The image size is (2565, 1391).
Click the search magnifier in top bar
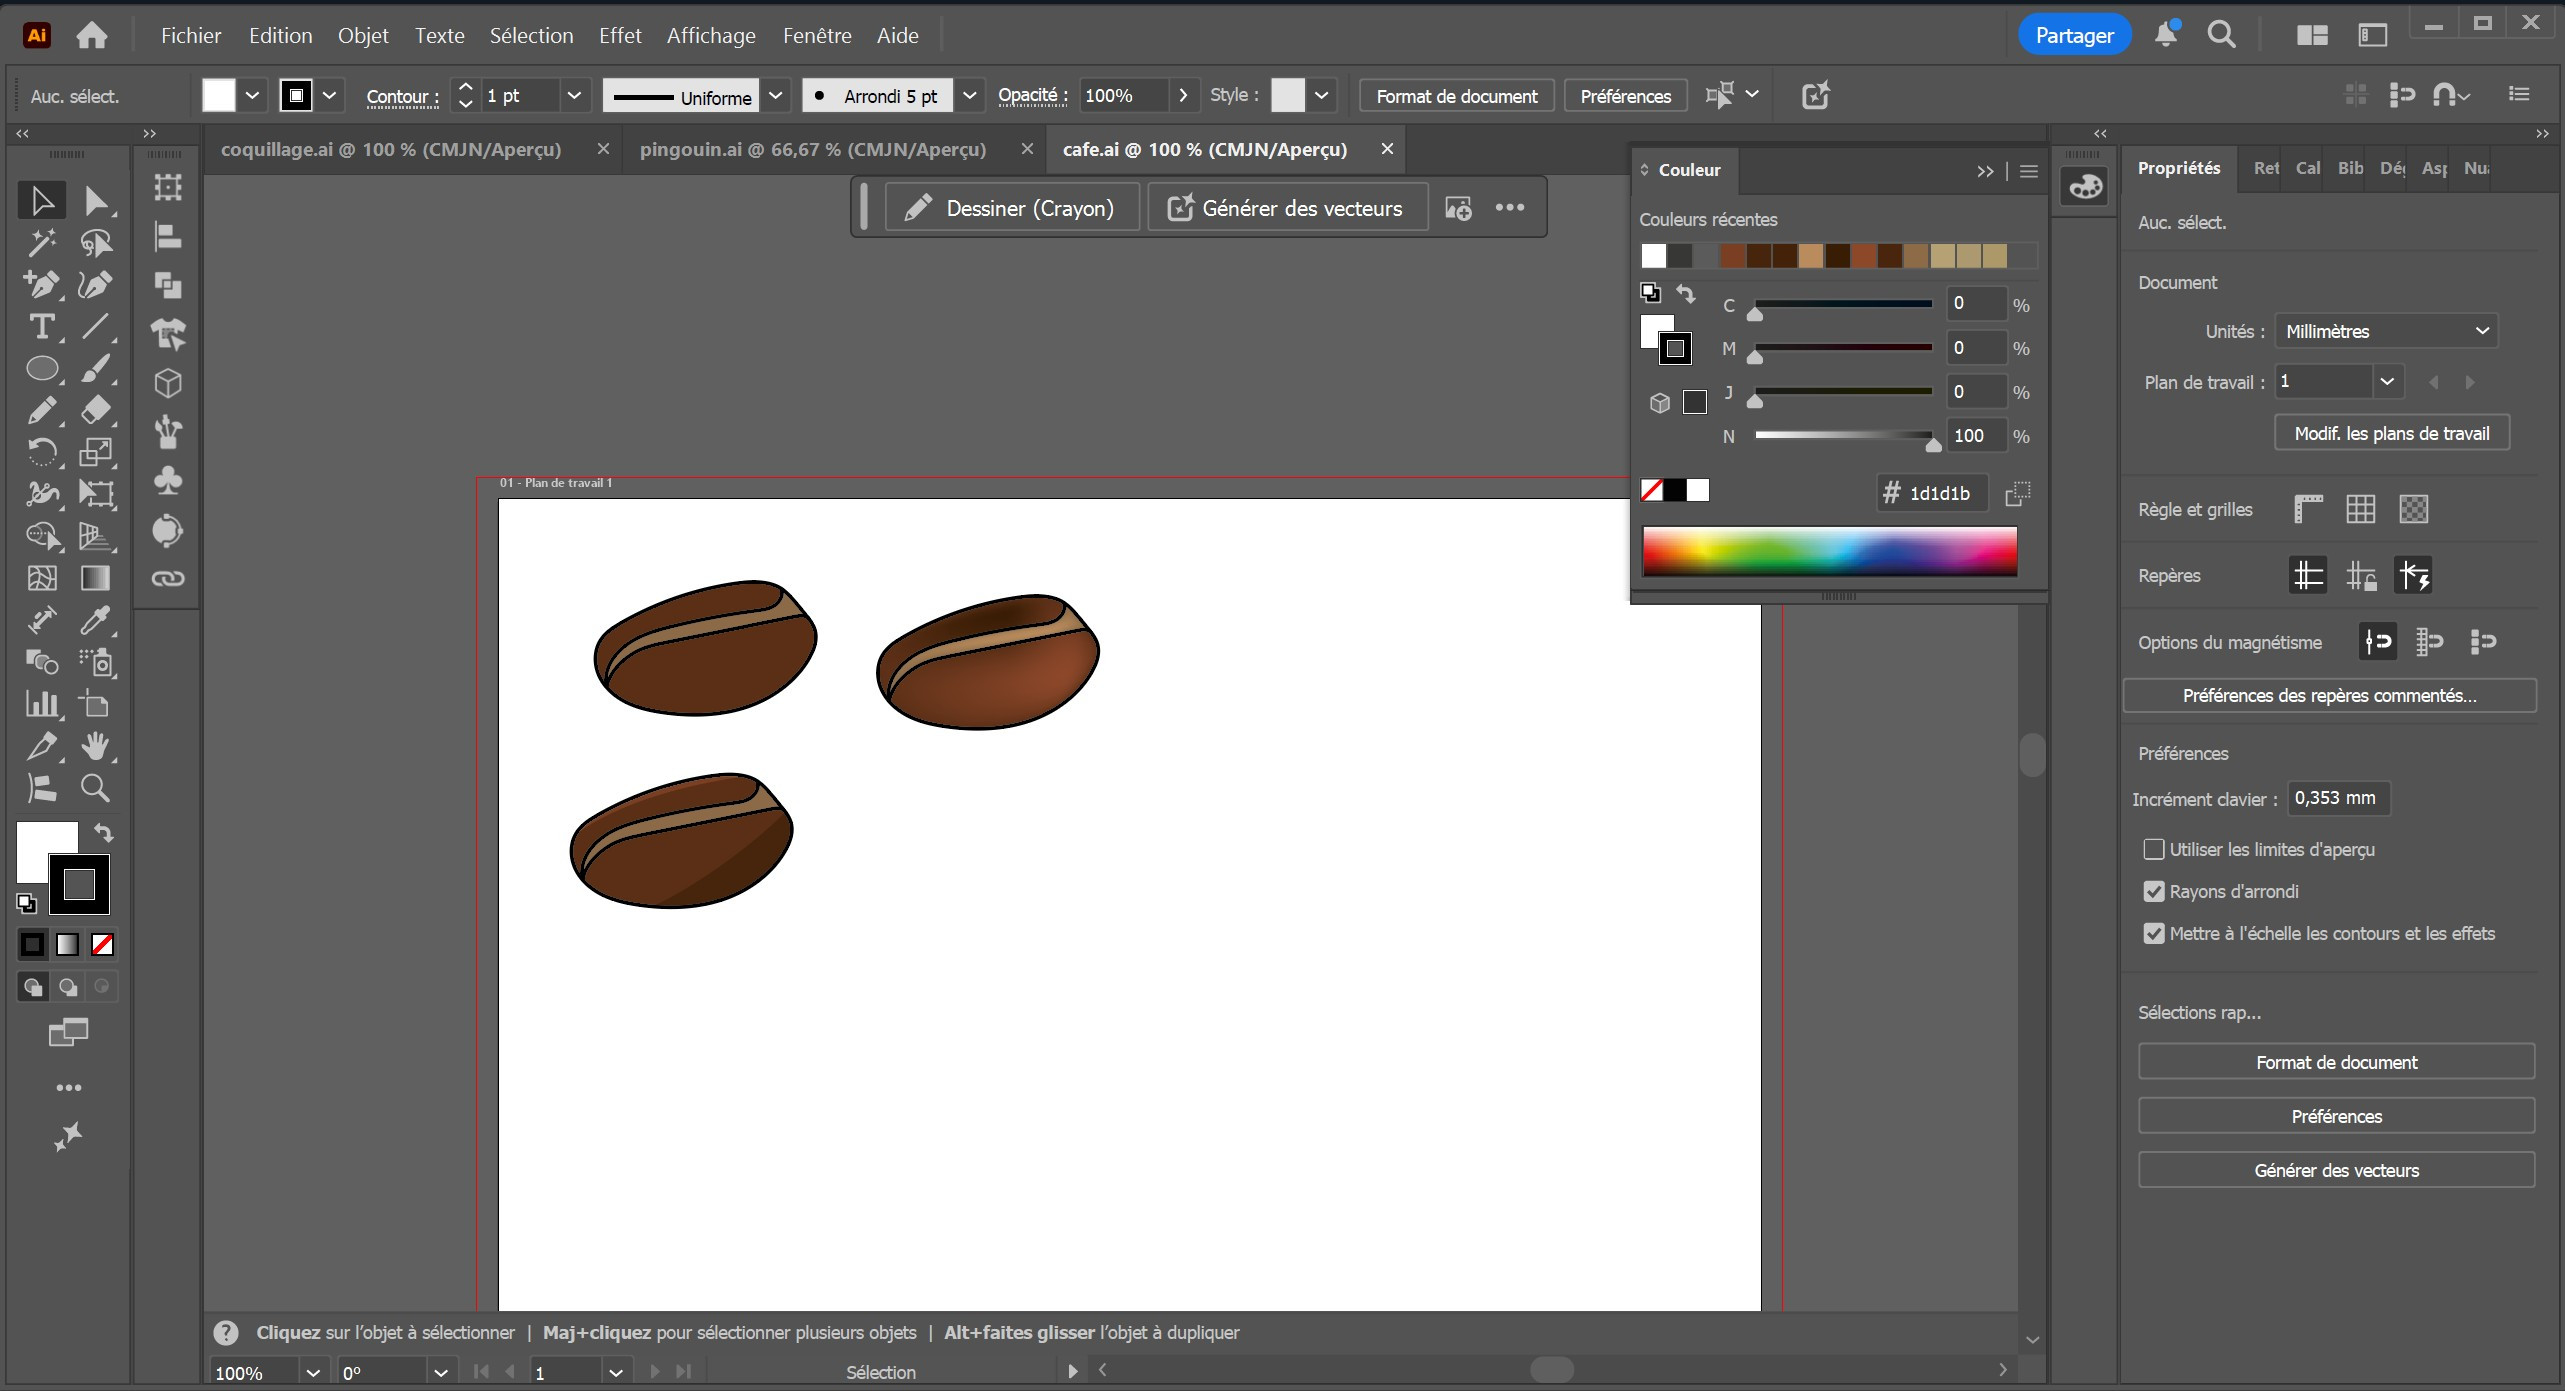tap(2221, 35)
